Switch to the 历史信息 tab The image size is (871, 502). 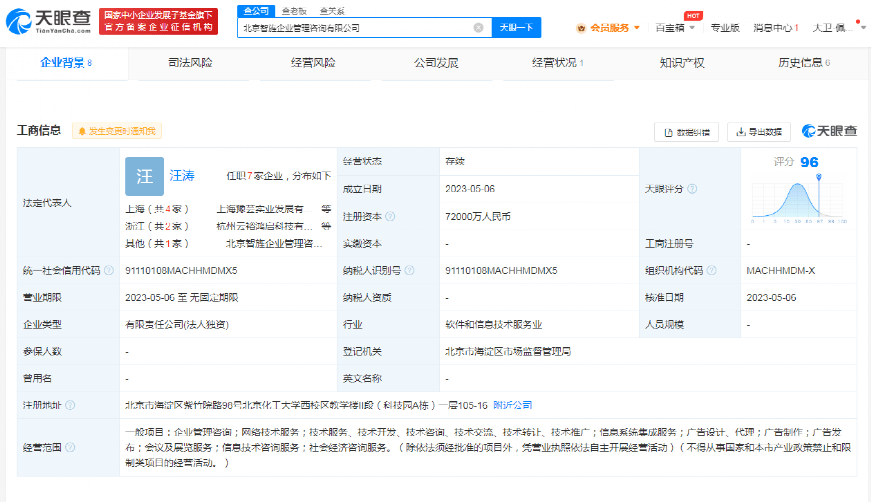click(x=804, y=63)
